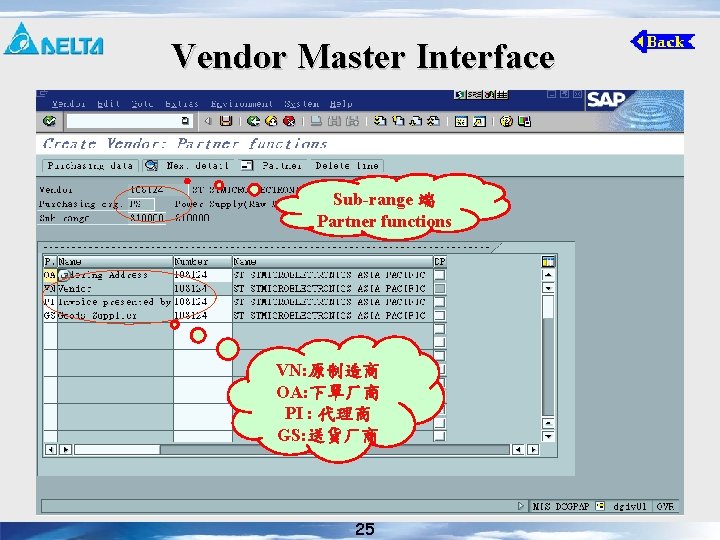The image size is (720, 540).
Task: Click the Last Page navigation icon
Action: click(x=433, y=121)
